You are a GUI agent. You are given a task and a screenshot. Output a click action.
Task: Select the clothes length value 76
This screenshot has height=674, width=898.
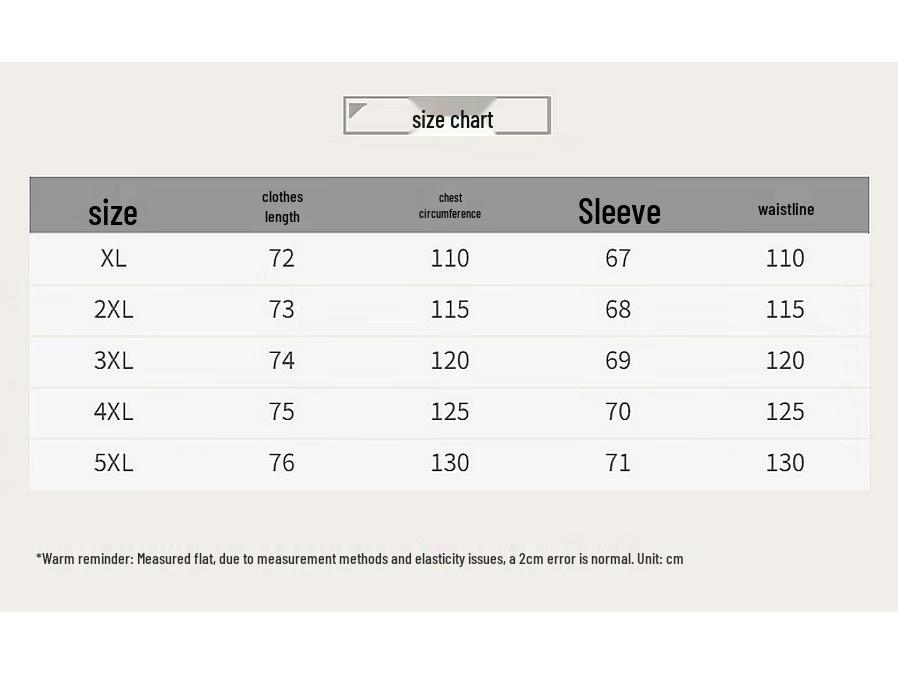282,462
